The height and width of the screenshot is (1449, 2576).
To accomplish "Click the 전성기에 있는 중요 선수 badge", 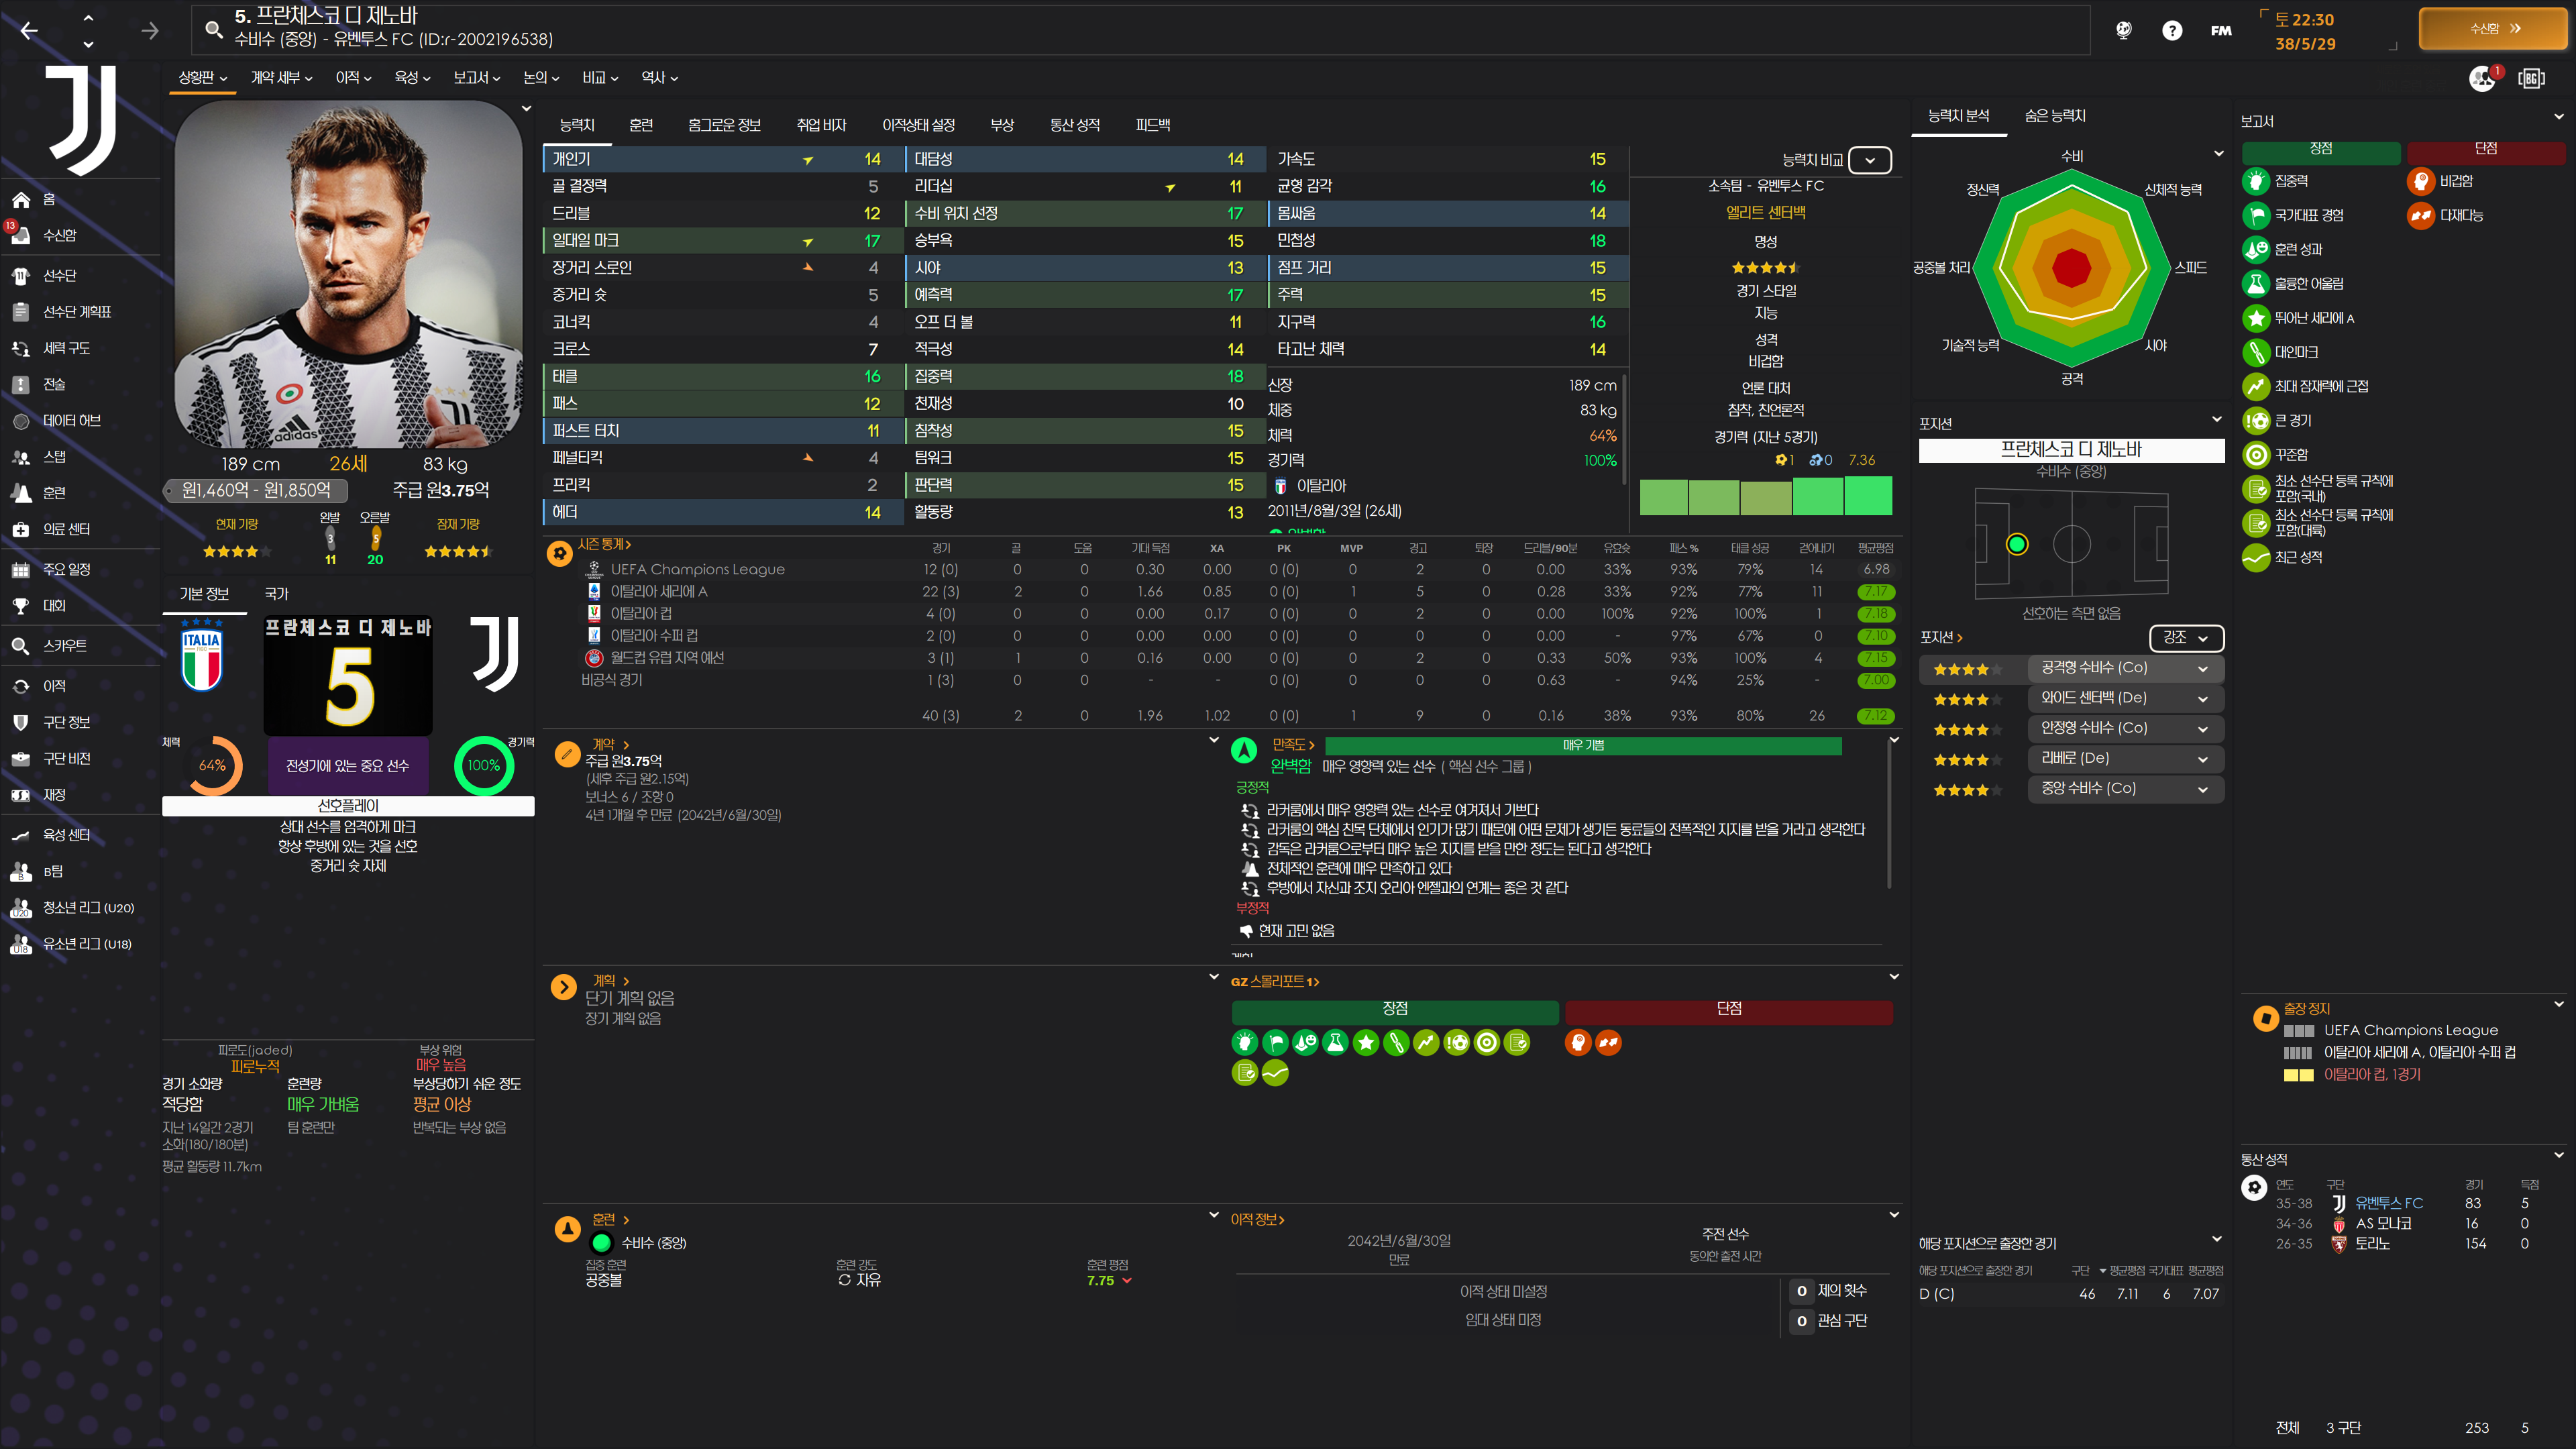I will 348,766.
